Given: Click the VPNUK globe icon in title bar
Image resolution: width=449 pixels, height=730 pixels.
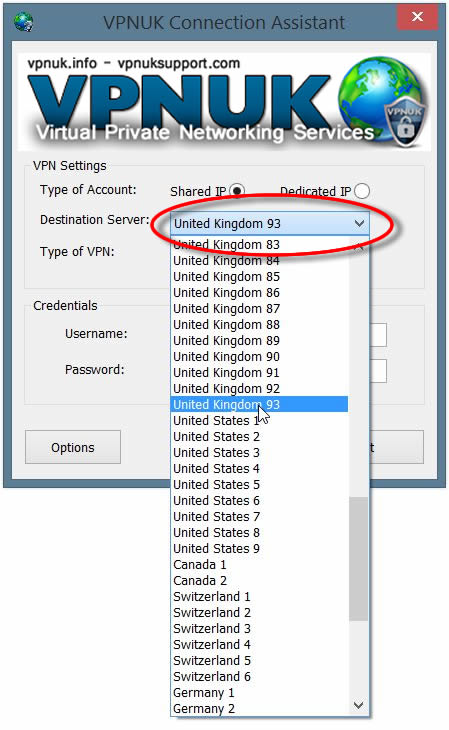Looking at the screenshot, I should click(23, 22).
